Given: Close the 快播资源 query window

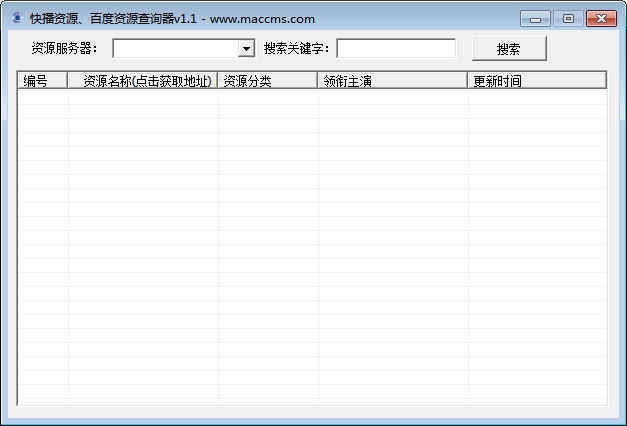Looking at the screenshot, I should [x=601, y=18].
